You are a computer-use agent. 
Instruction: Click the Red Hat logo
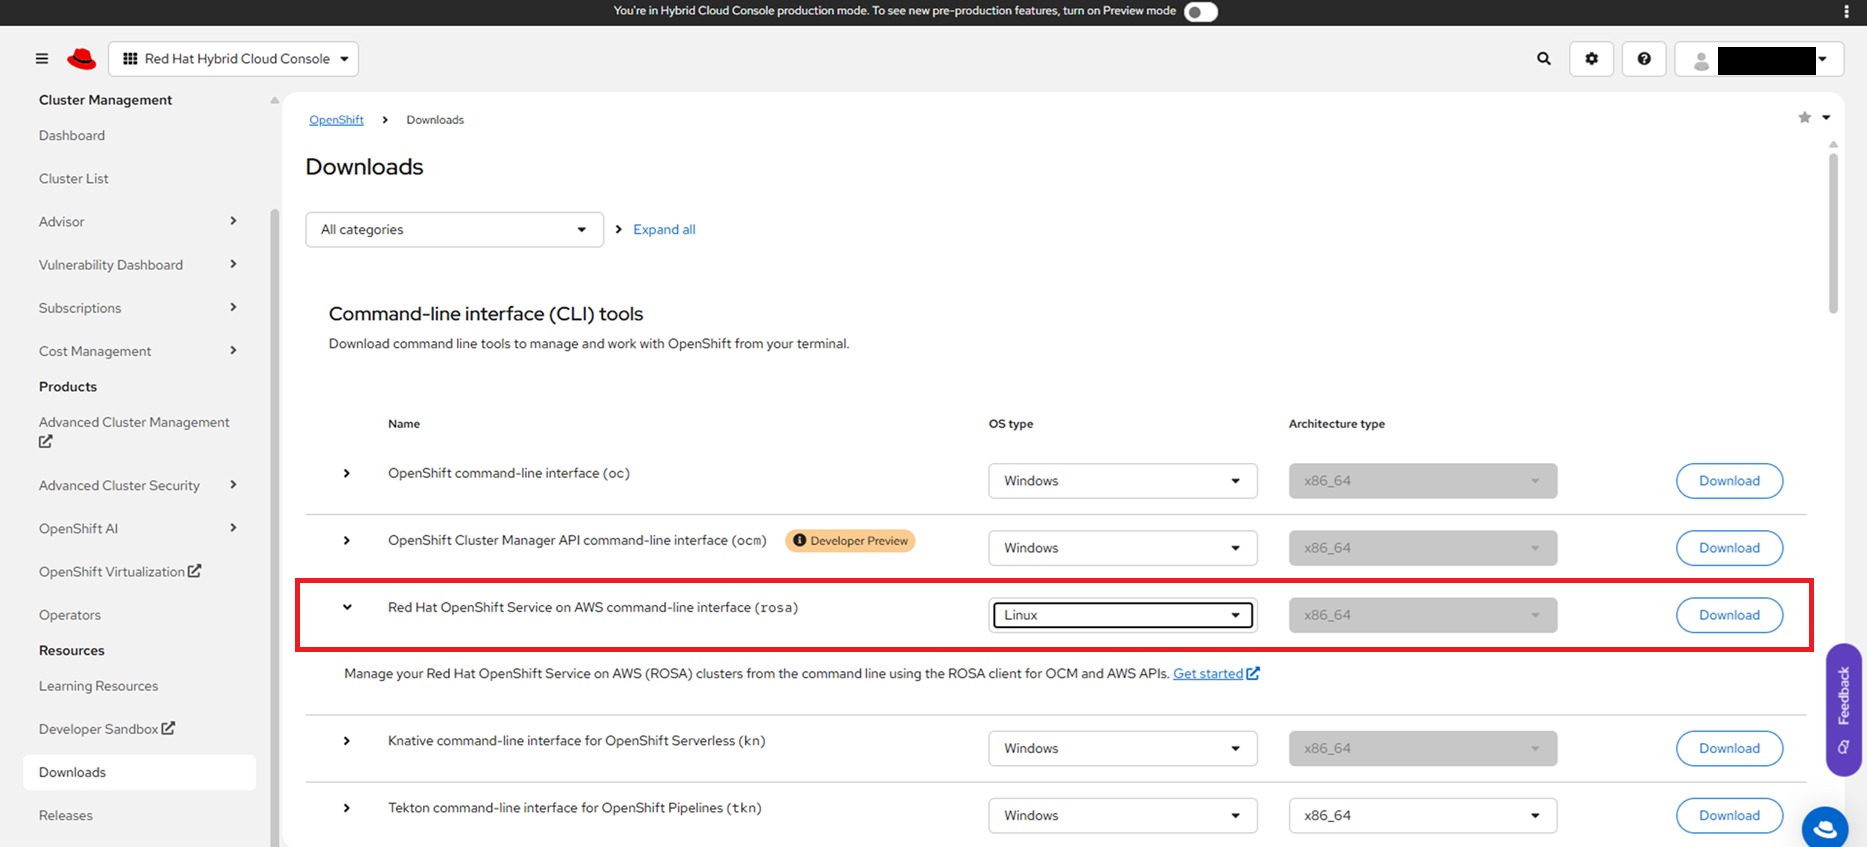(x=81, y=59)
